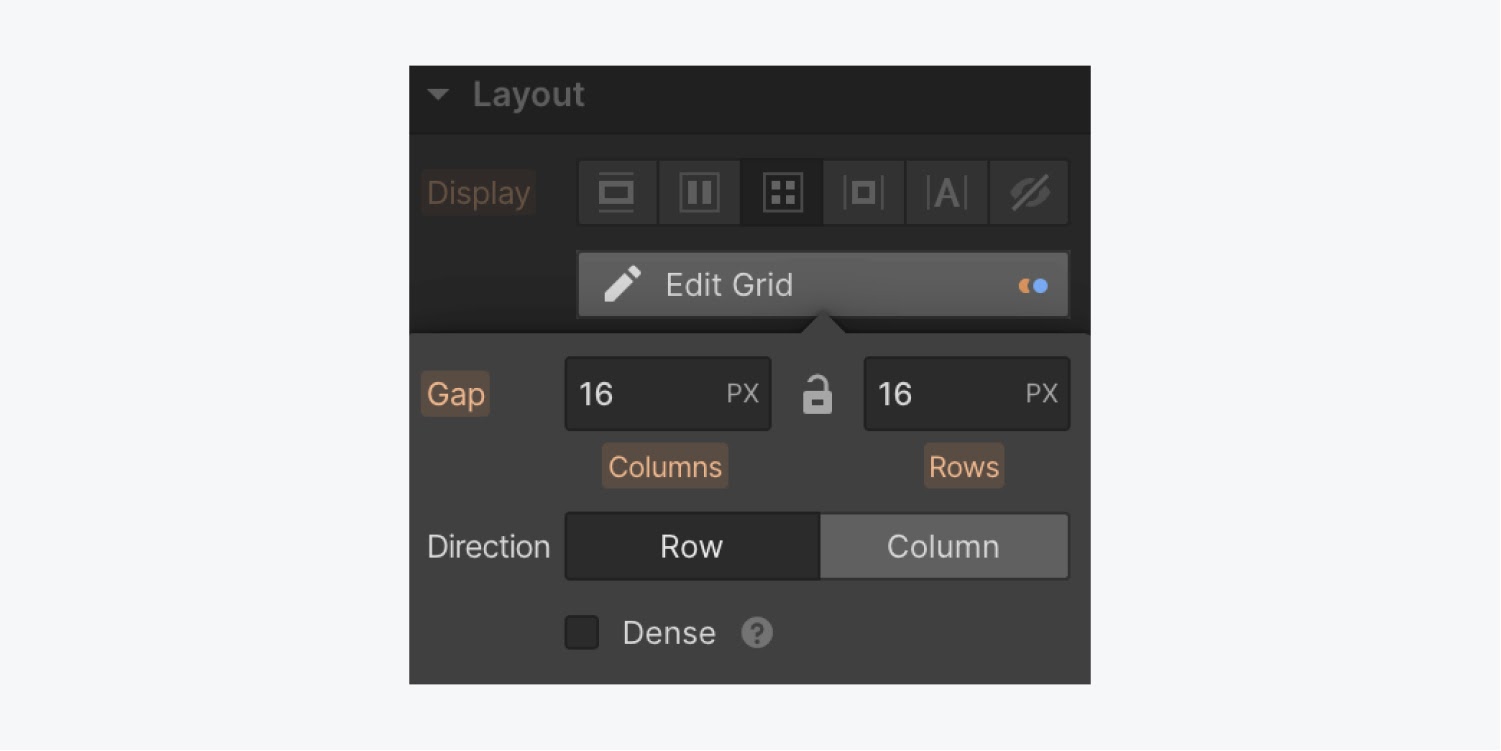Select the Block display icon
The image size is (1501, 751).
click(x=617, y=193)
